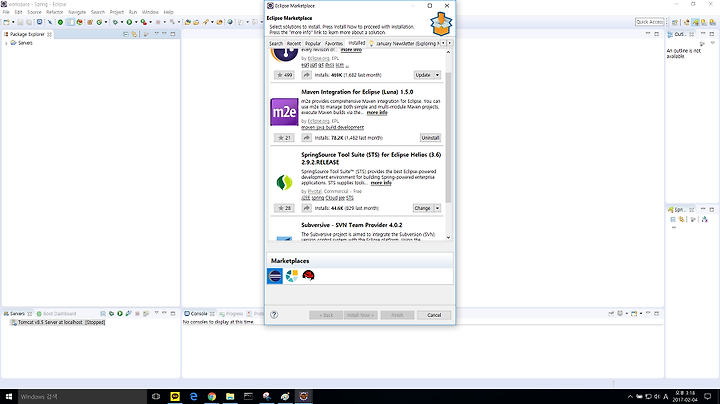The width and height of the screenshot is (720, 404).
Task: Open the Servers view menu arrow
Action: 156,313
